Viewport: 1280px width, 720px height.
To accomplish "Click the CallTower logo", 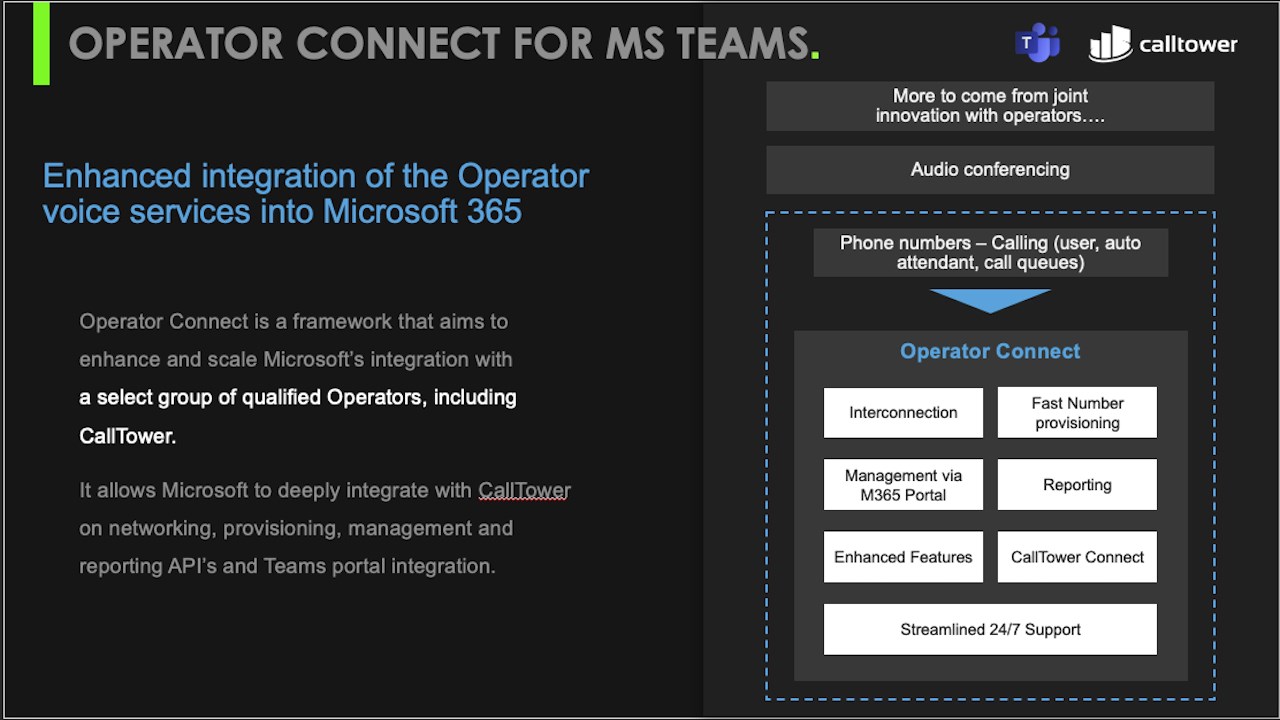I will 1163,44.
